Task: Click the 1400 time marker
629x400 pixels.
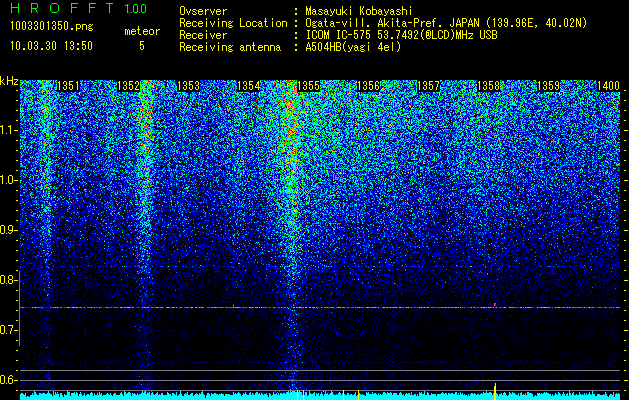Action: pyautogui.click(x=608, y=86)
